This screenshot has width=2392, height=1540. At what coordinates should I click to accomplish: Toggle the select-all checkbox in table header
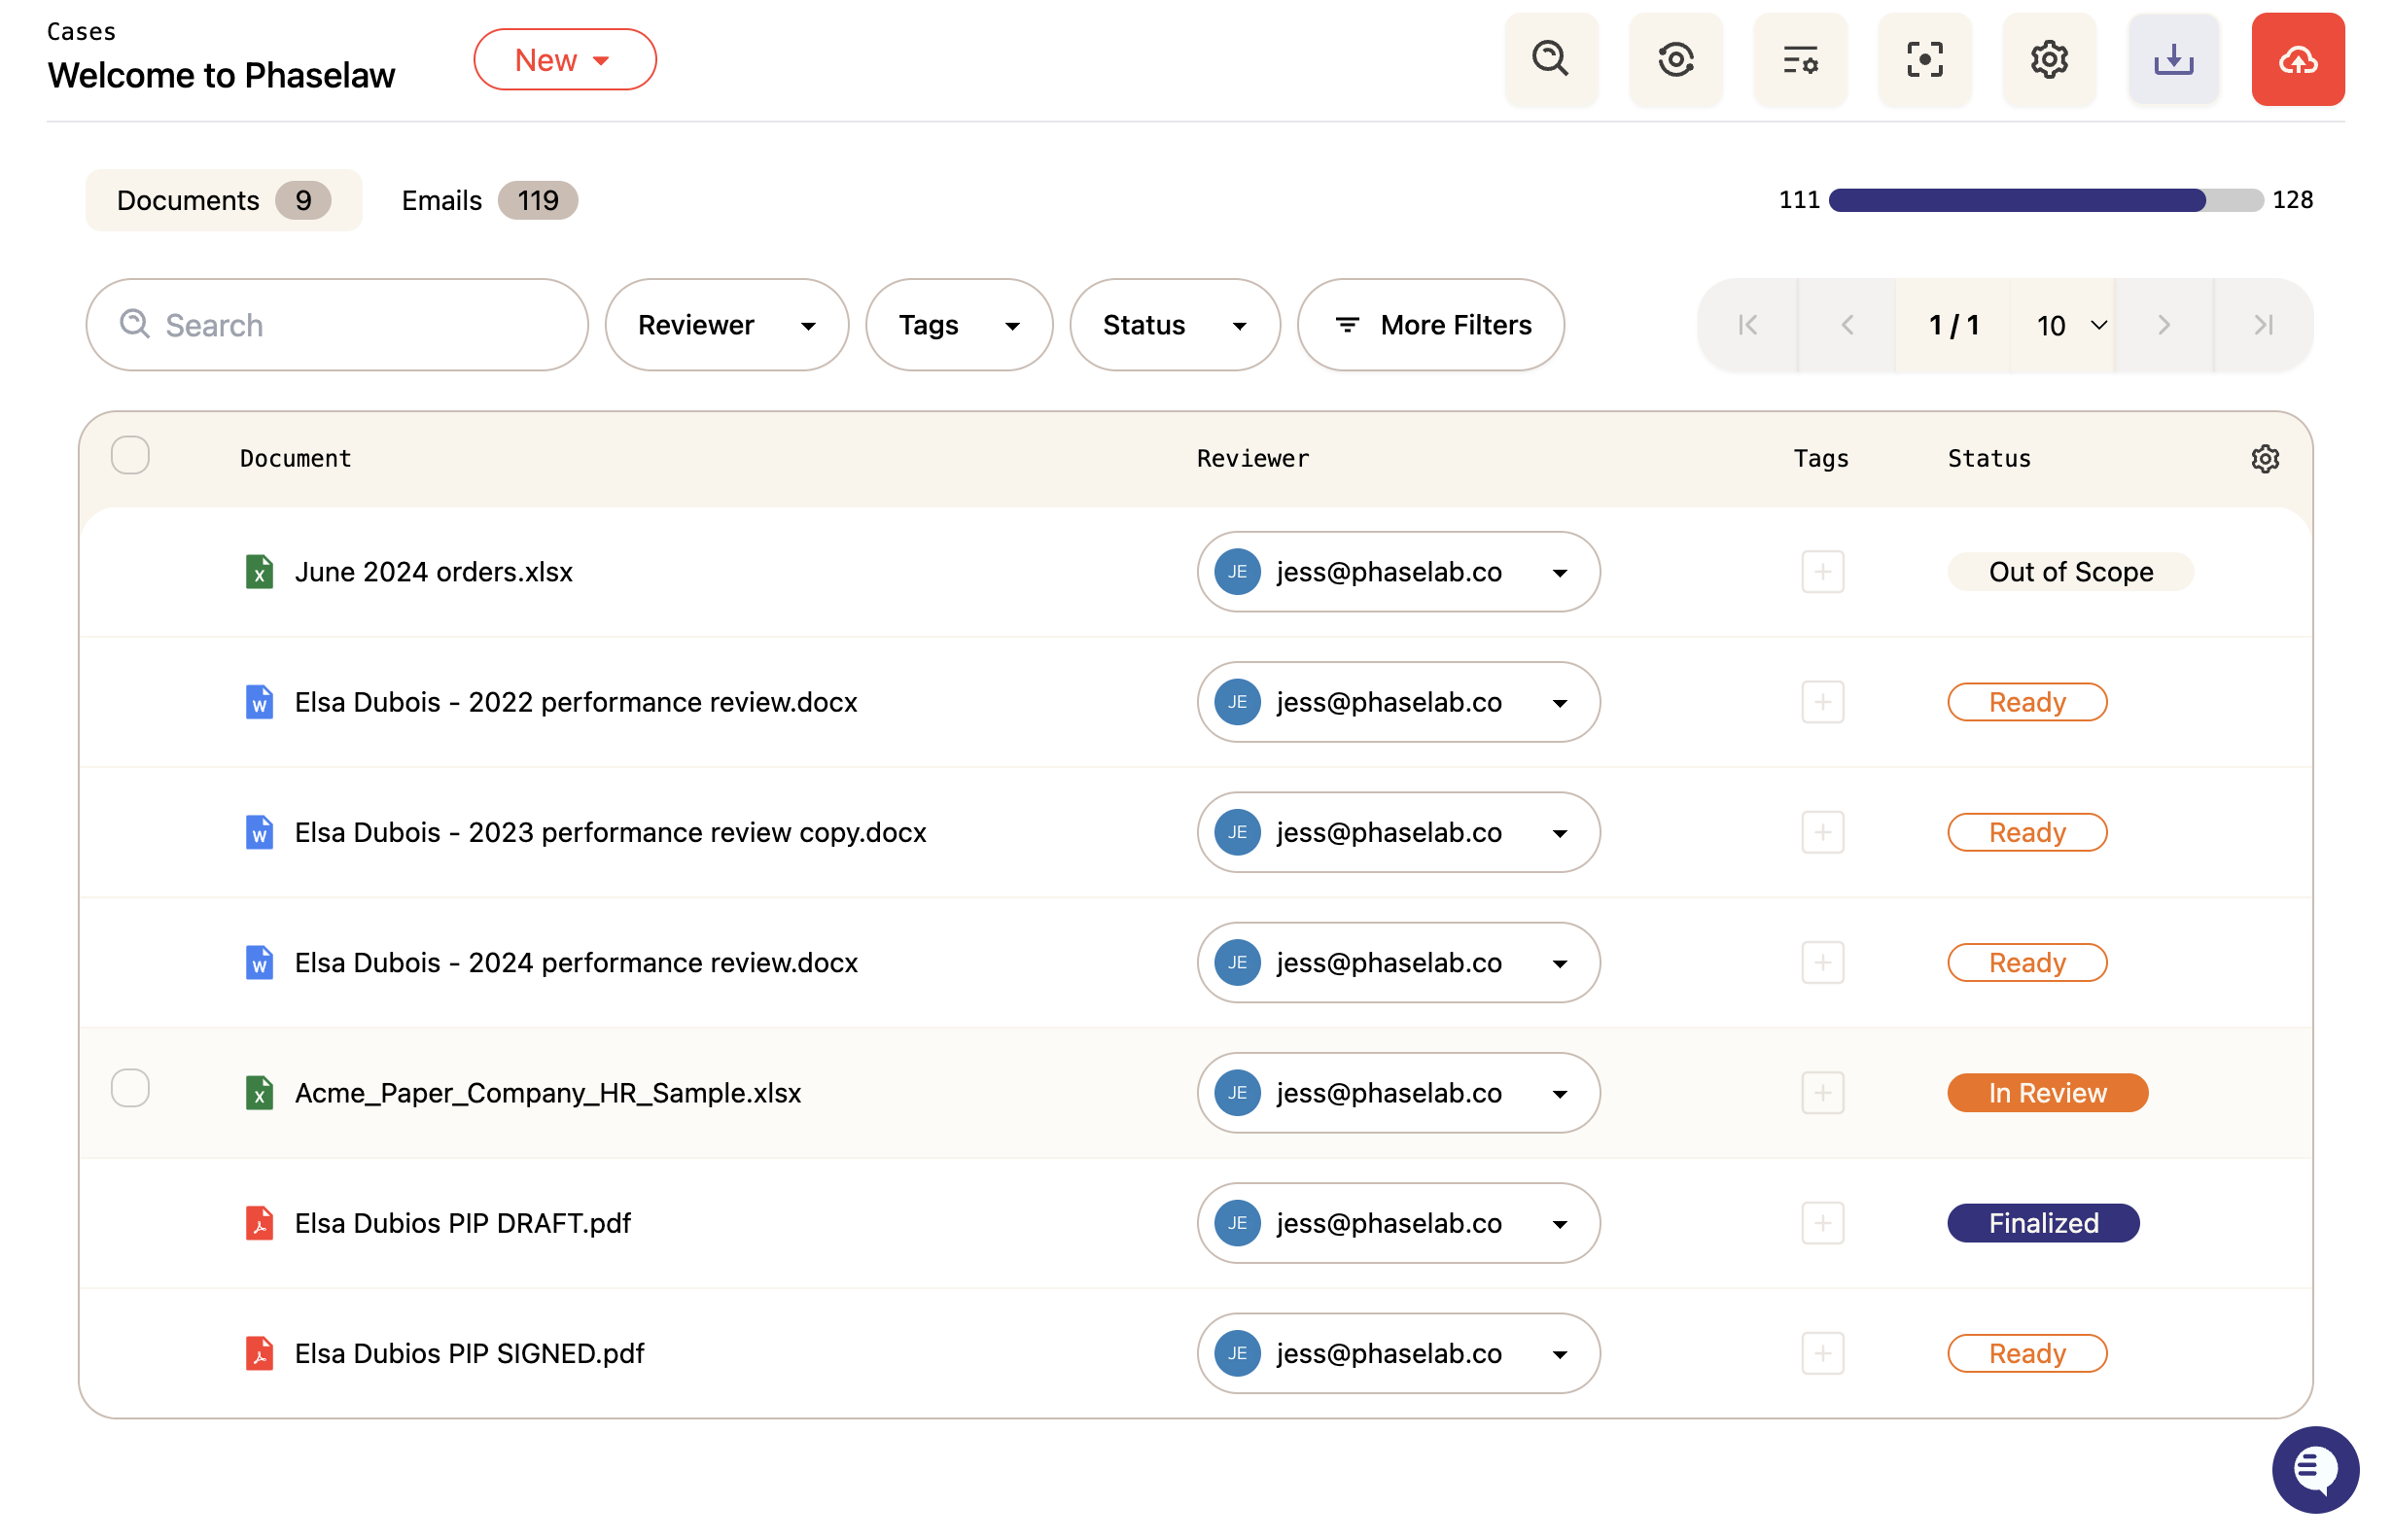tap(130, 456)
